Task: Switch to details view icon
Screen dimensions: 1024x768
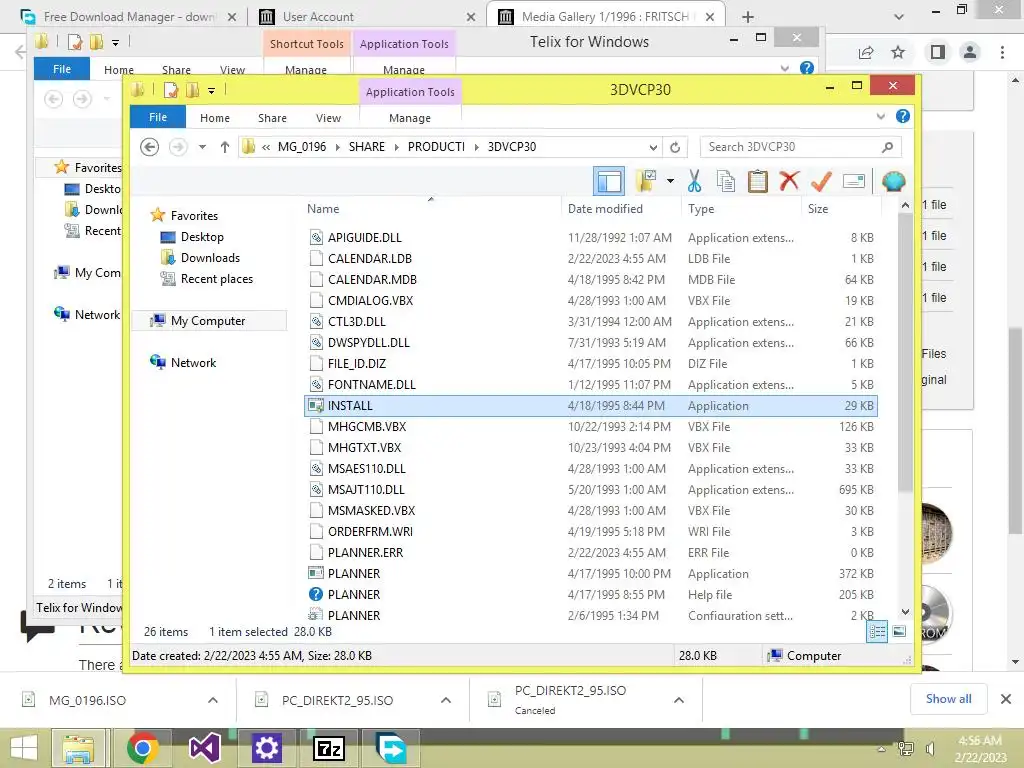Action: click(877, 631)
